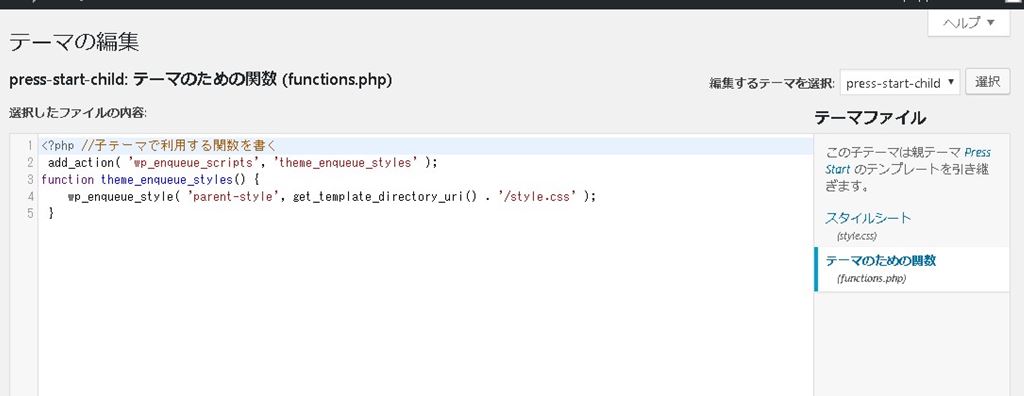Click the '/style.css' string in code

tap(537, 196)
